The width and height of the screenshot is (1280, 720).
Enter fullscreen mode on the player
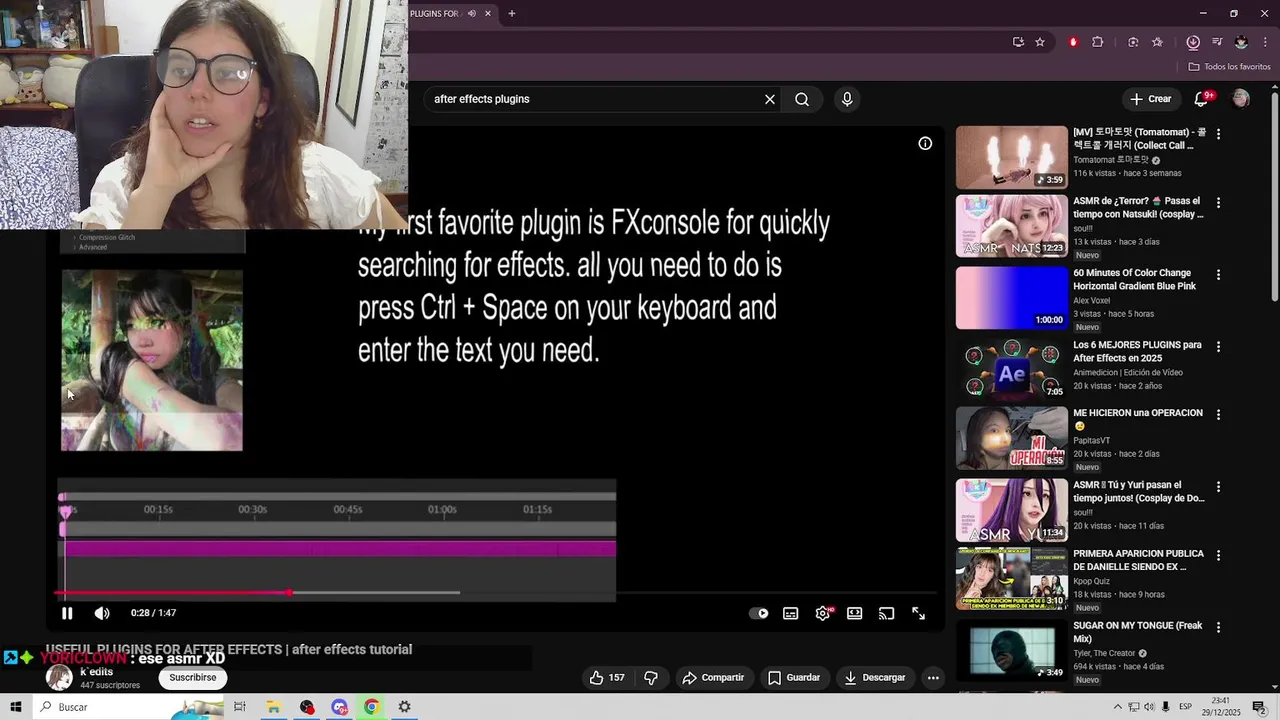point(919,614)
